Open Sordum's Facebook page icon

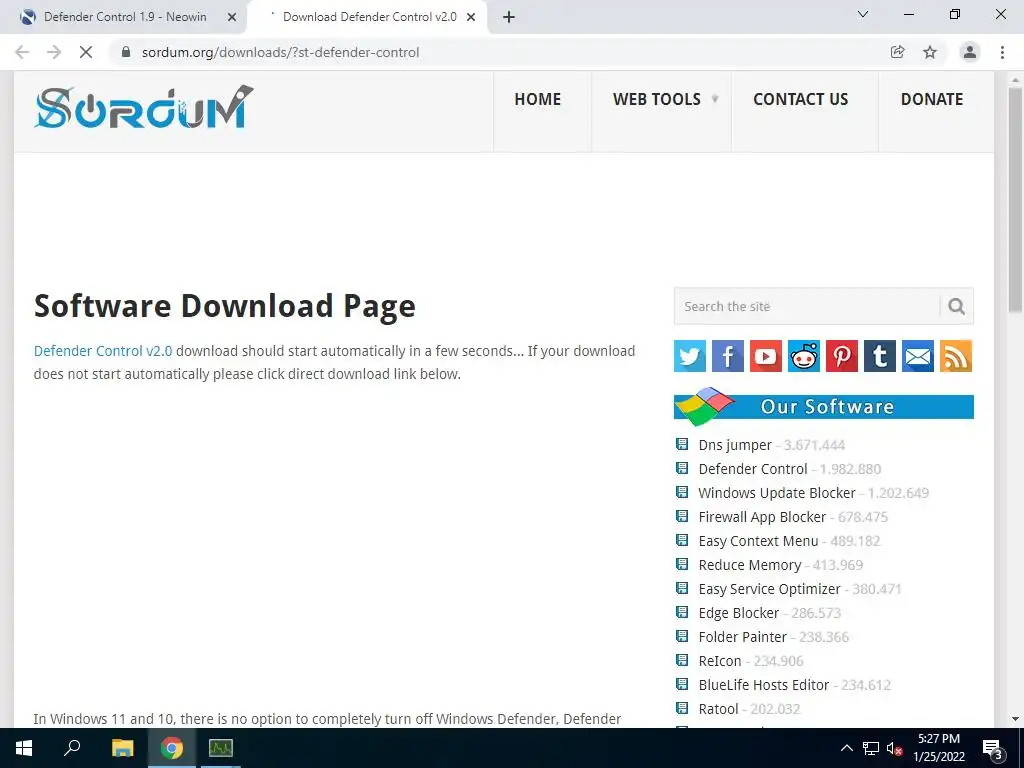click(728, 356)
